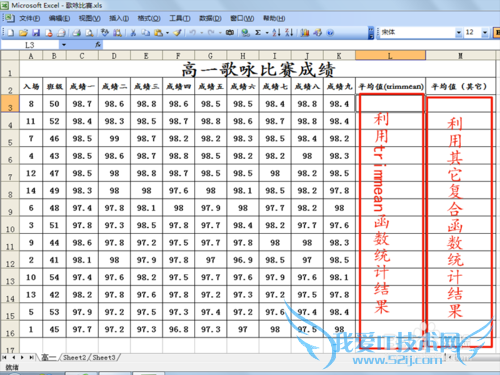Click the fx insert function button
Screen dimensions: 500x375
tap(98, 45)
